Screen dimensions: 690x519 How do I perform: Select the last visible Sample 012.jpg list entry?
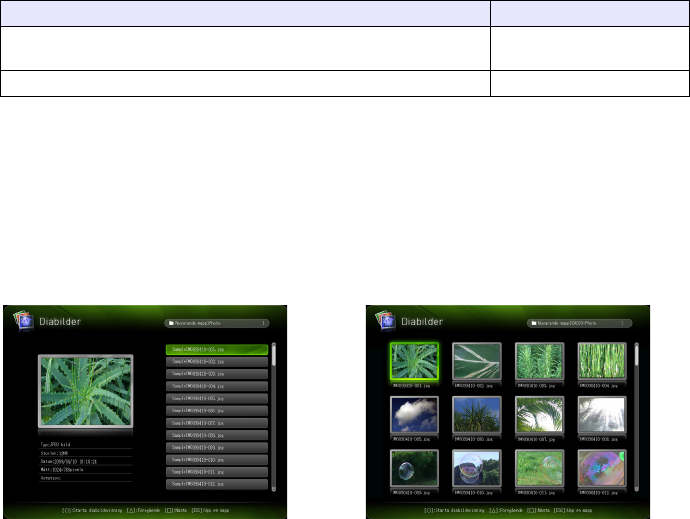[217, 484]
